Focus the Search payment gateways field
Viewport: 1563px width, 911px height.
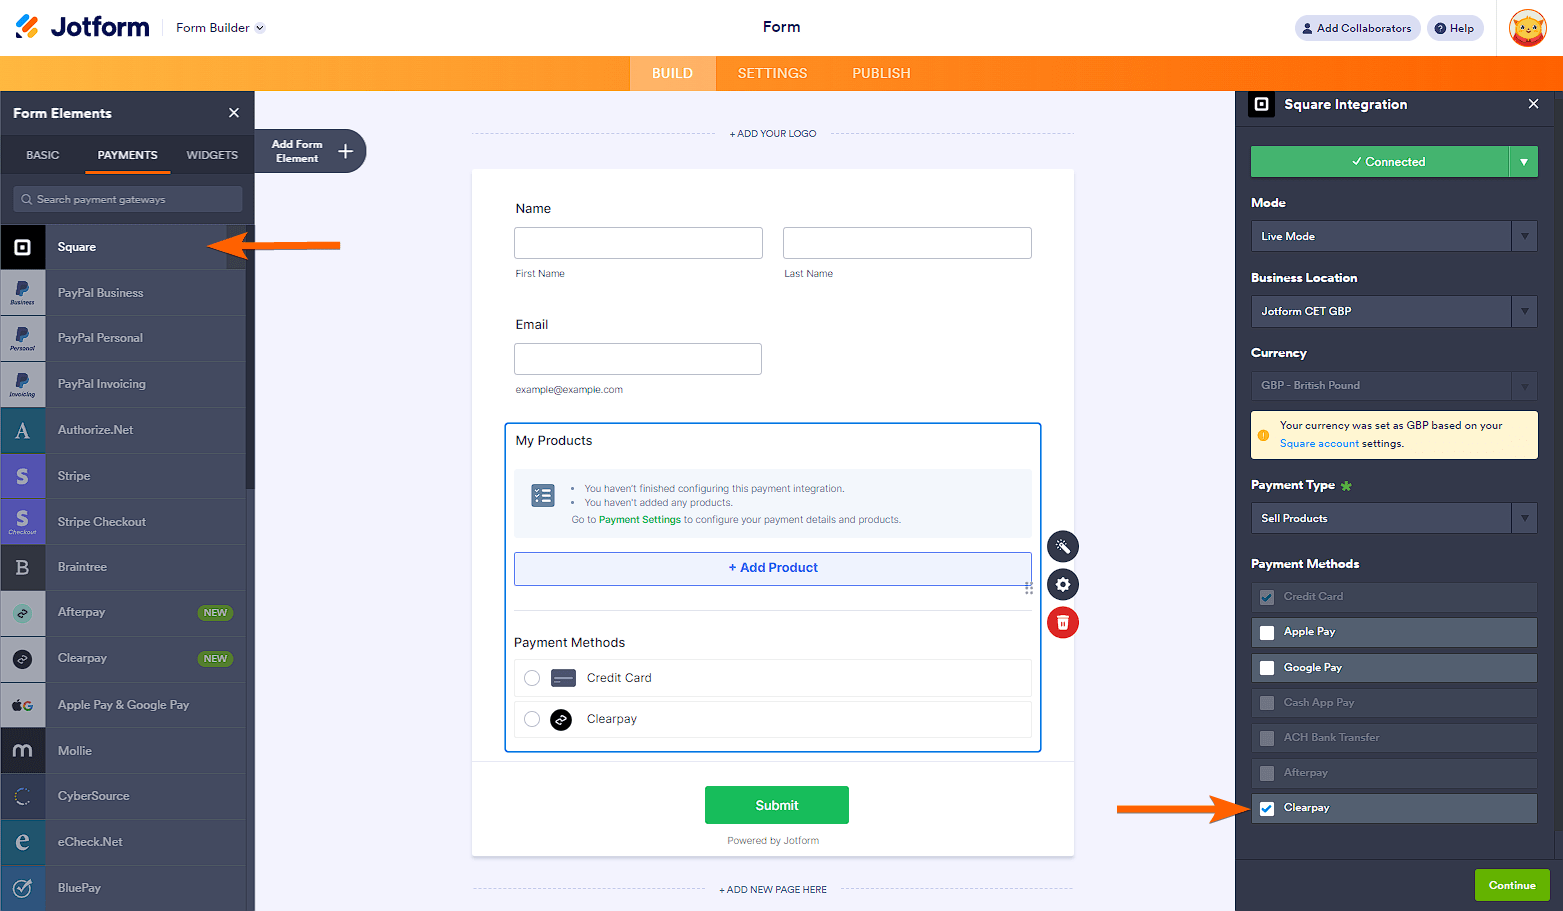pos(130,199)
